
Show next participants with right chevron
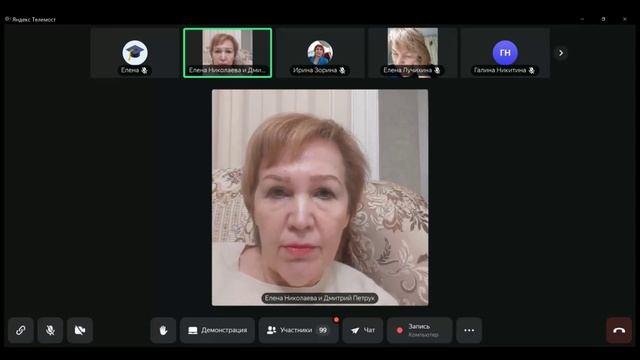561,53
